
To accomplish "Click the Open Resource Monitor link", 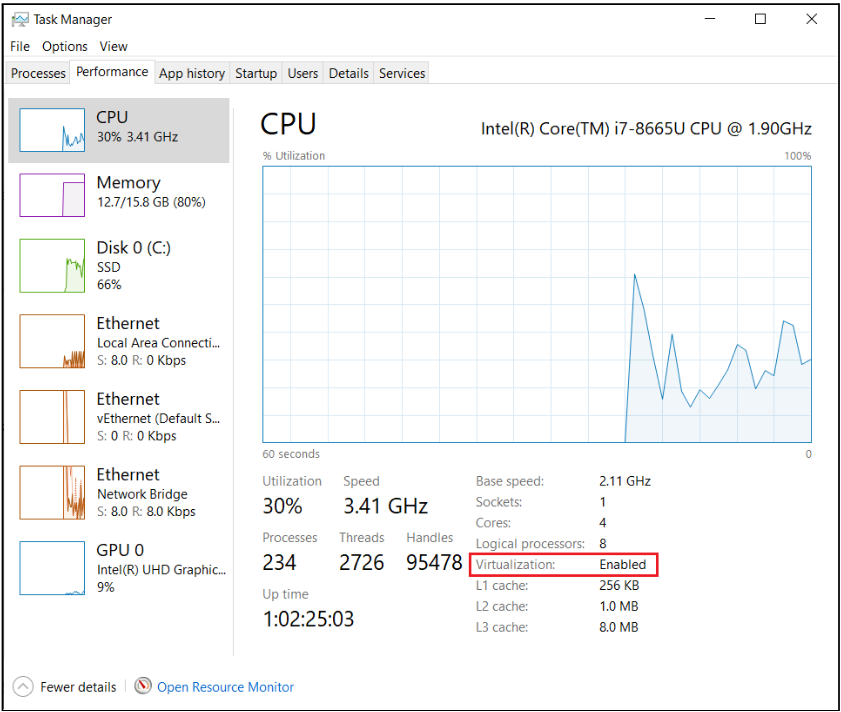I will pos(225,687).
